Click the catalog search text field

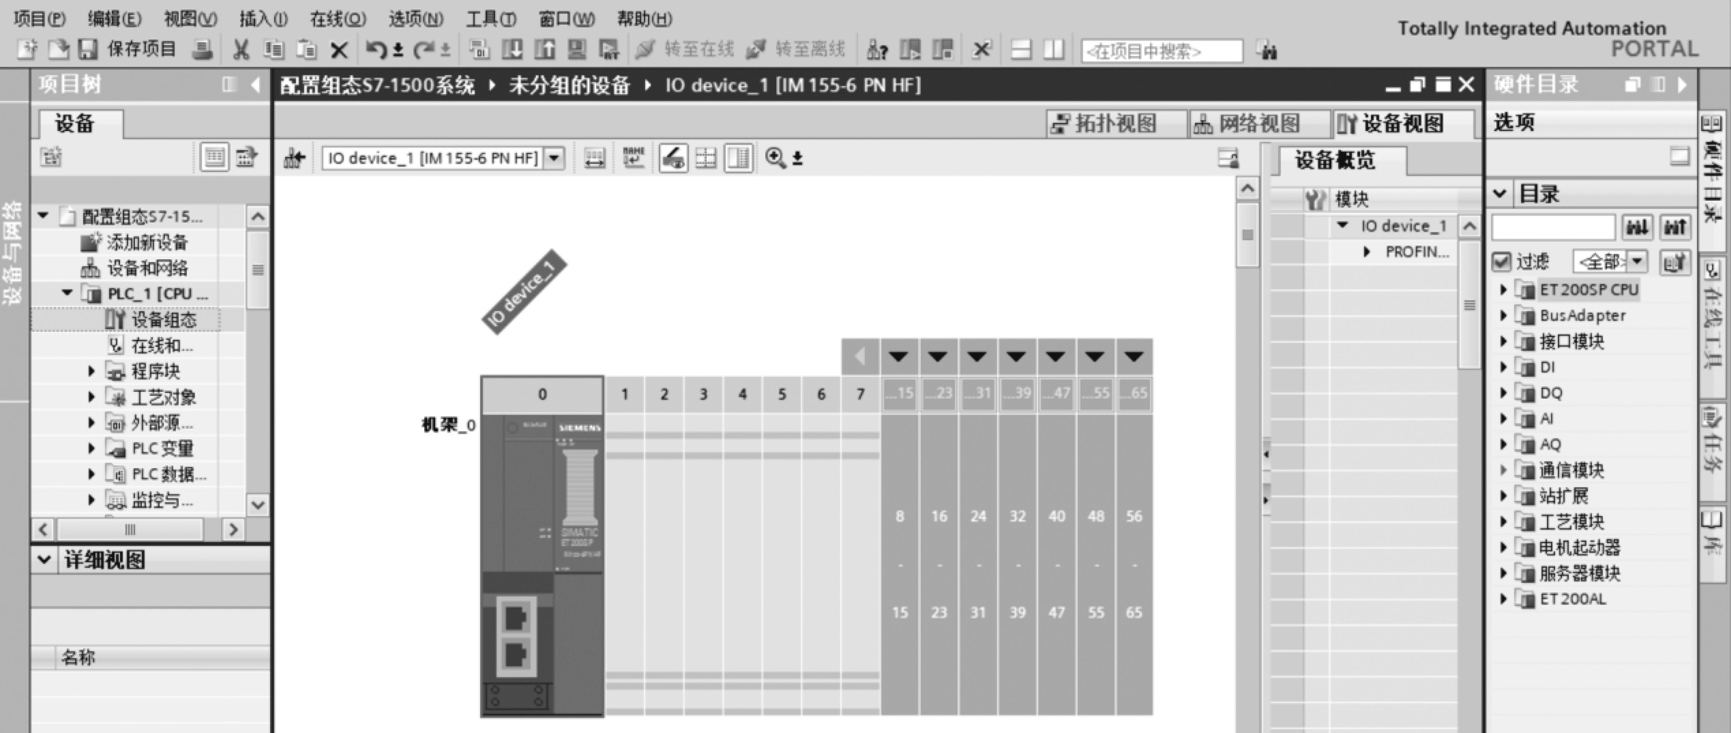(x=1553, y=227)
